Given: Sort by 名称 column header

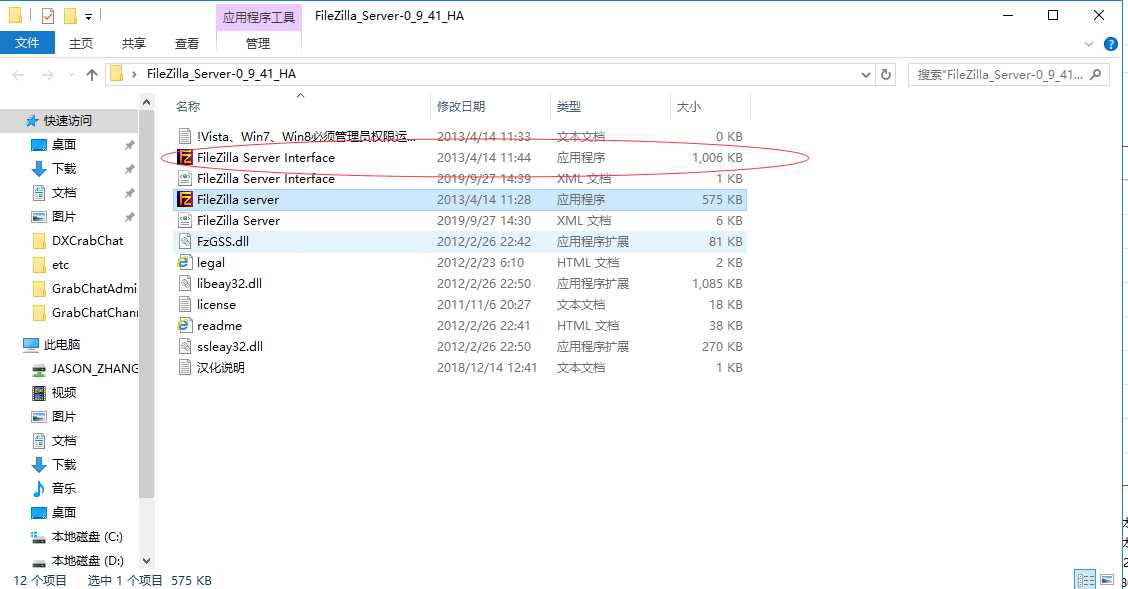Looking at the screenshot, I should (188, 106).
